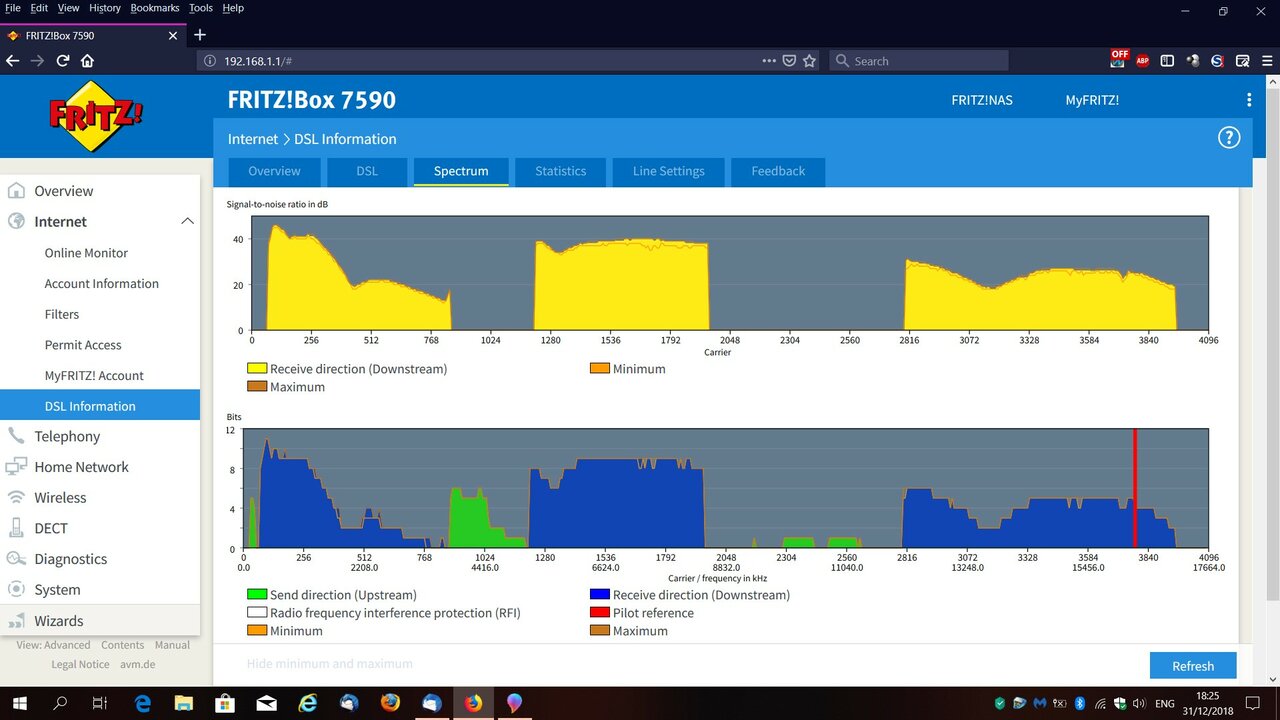
Task: Switch to the Line Settings tab
Action: (x=668, y=171)
